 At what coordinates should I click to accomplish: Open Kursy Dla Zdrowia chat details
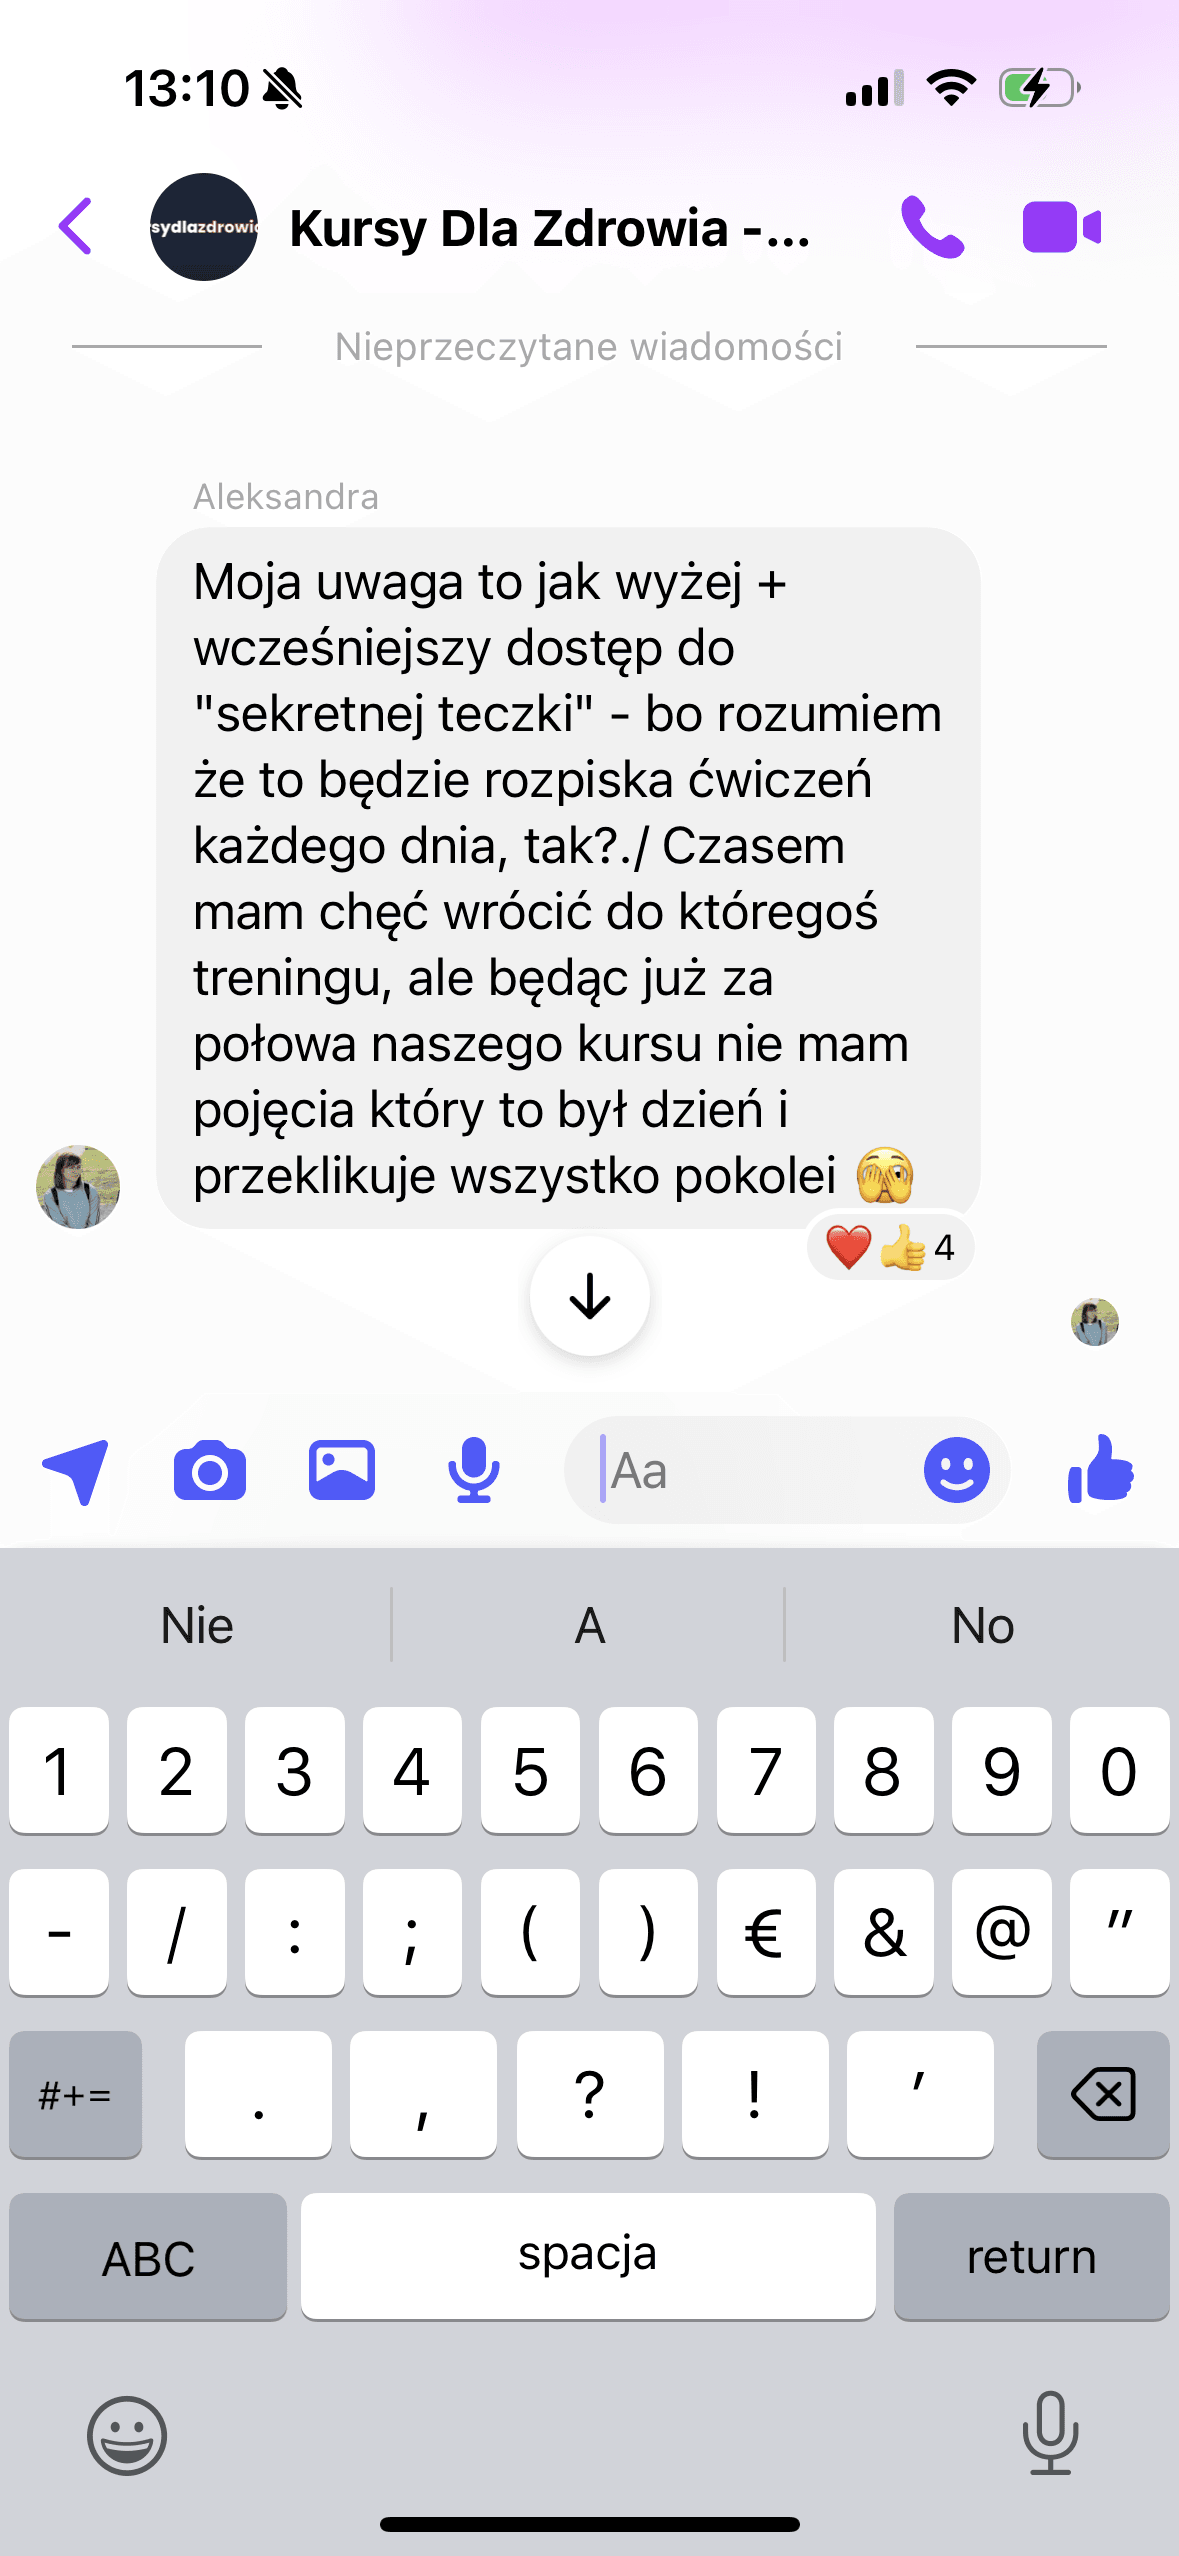tap(550, 228)
